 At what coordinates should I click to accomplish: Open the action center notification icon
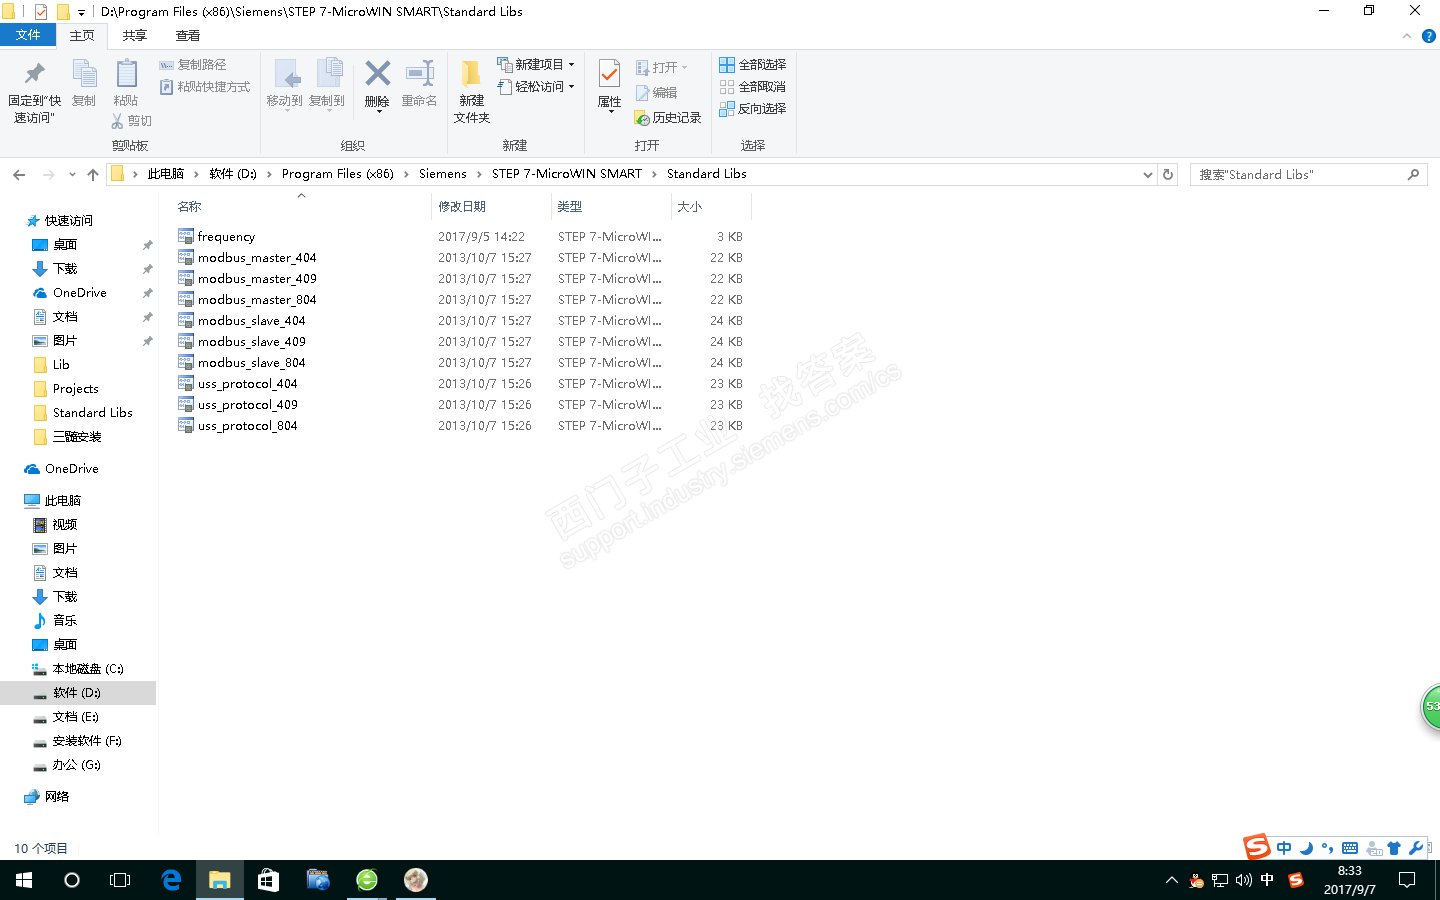point(1407,880)
